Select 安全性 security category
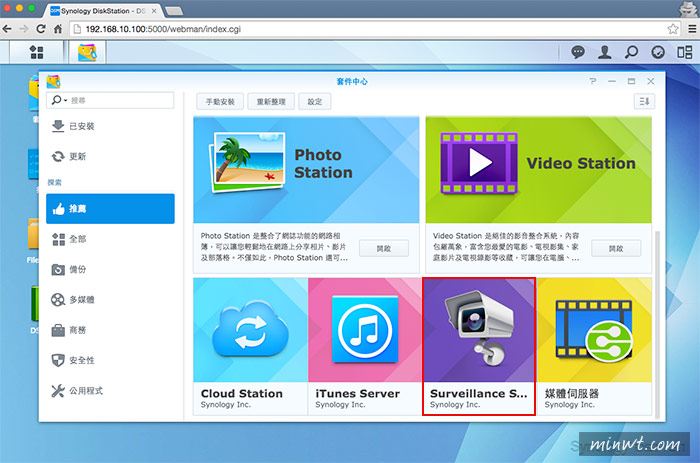Image resolution: width=700 pixels, height=463 pixels. pos(110,360)
